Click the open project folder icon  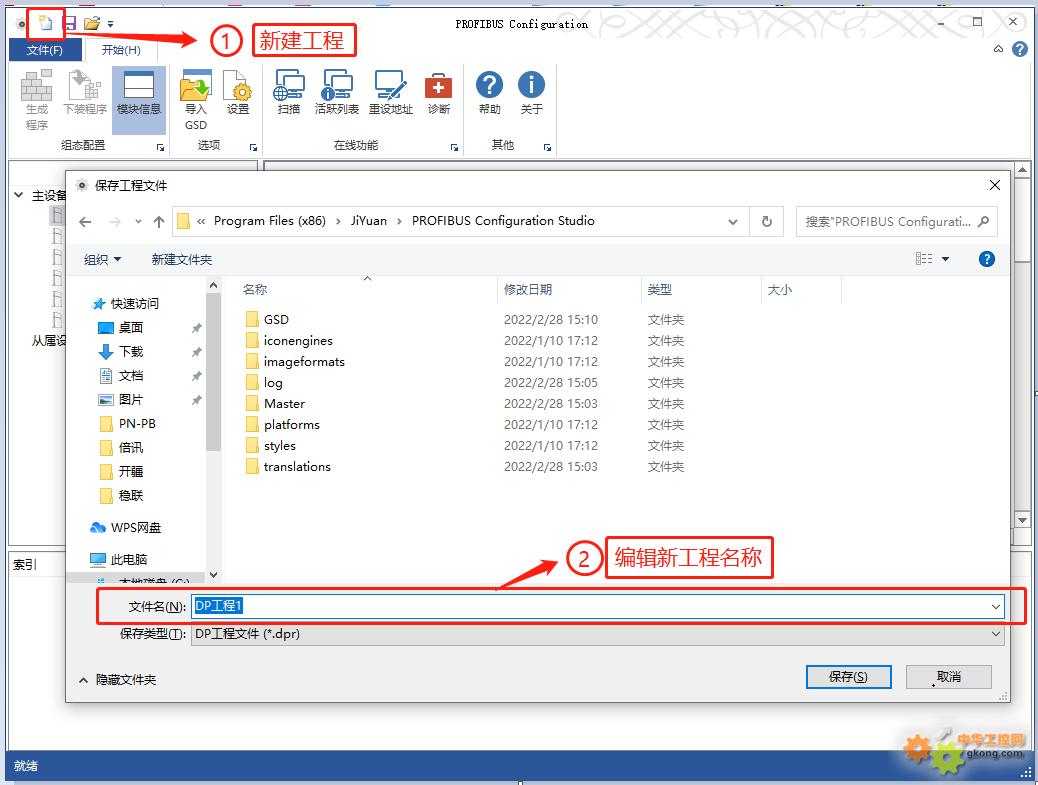[x=92, y=24]
